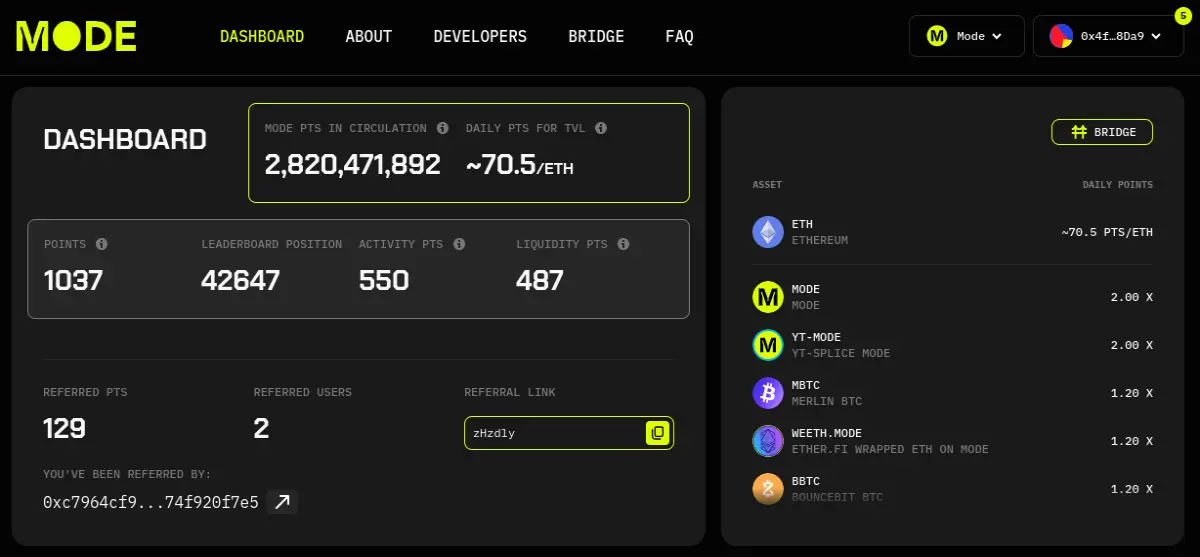Image resolution: width=1200 pixels, height=557 pixels.
Task: Click info icon beside Mode Pts in Circulation
Action: point(443,128)
